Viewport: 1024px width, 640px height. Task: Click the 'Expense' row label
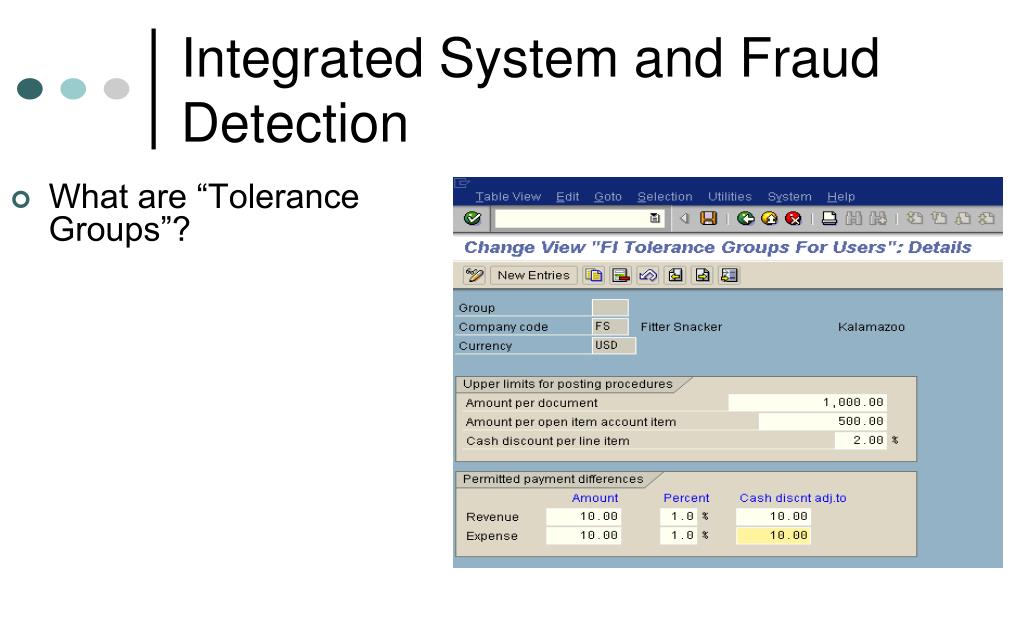coord(492,536)
